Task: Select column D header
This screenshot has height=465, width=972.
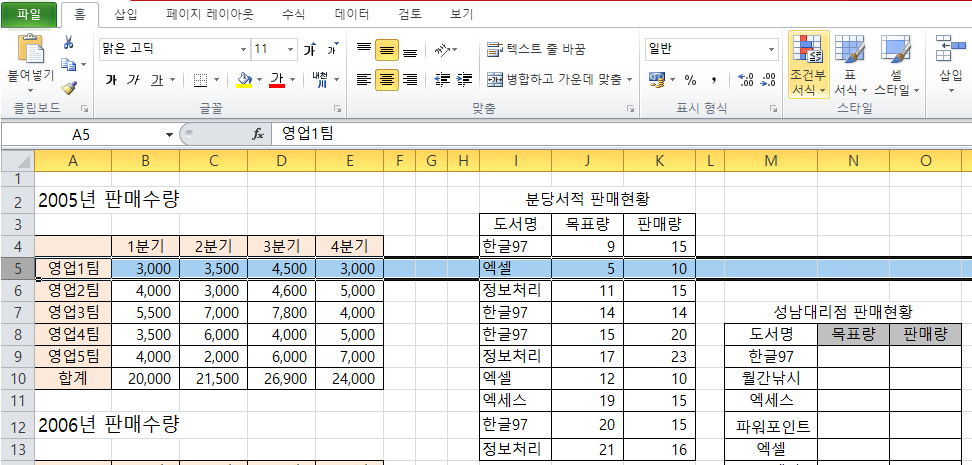Action: (281, 161)
